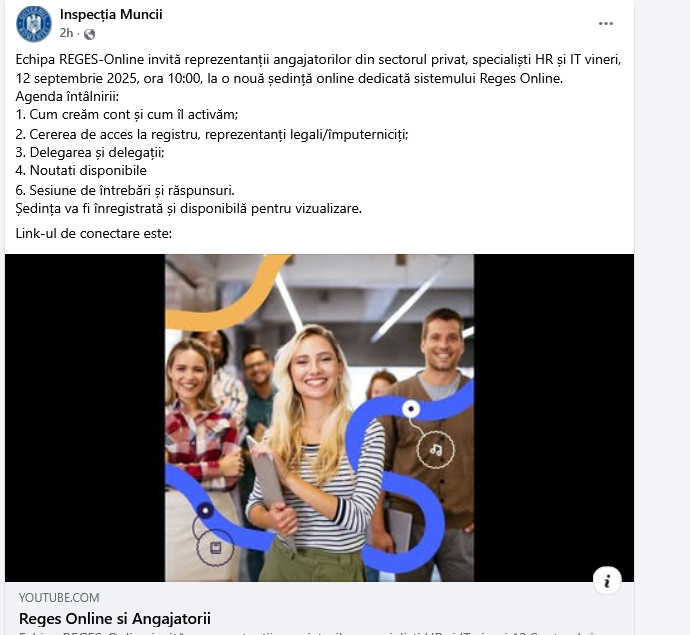This screenshot has height=635, width=690.
Task: Click the black area left of preview photo
Action: pyautogui.click(x=85, y=418)
